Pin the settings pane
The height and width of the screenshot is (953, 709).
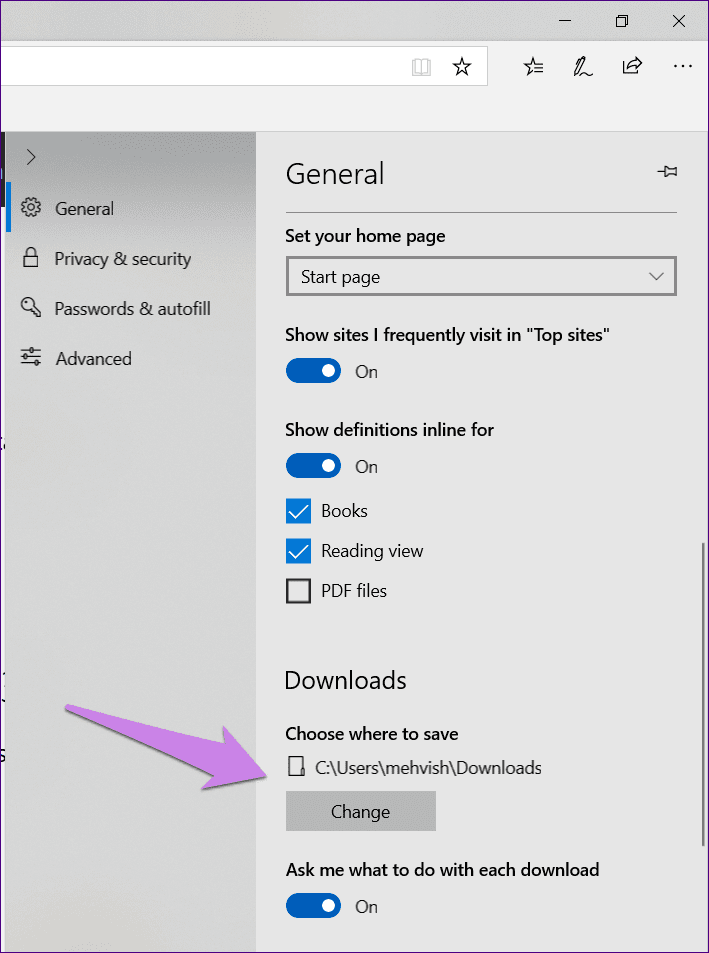(x=668, y=172)
